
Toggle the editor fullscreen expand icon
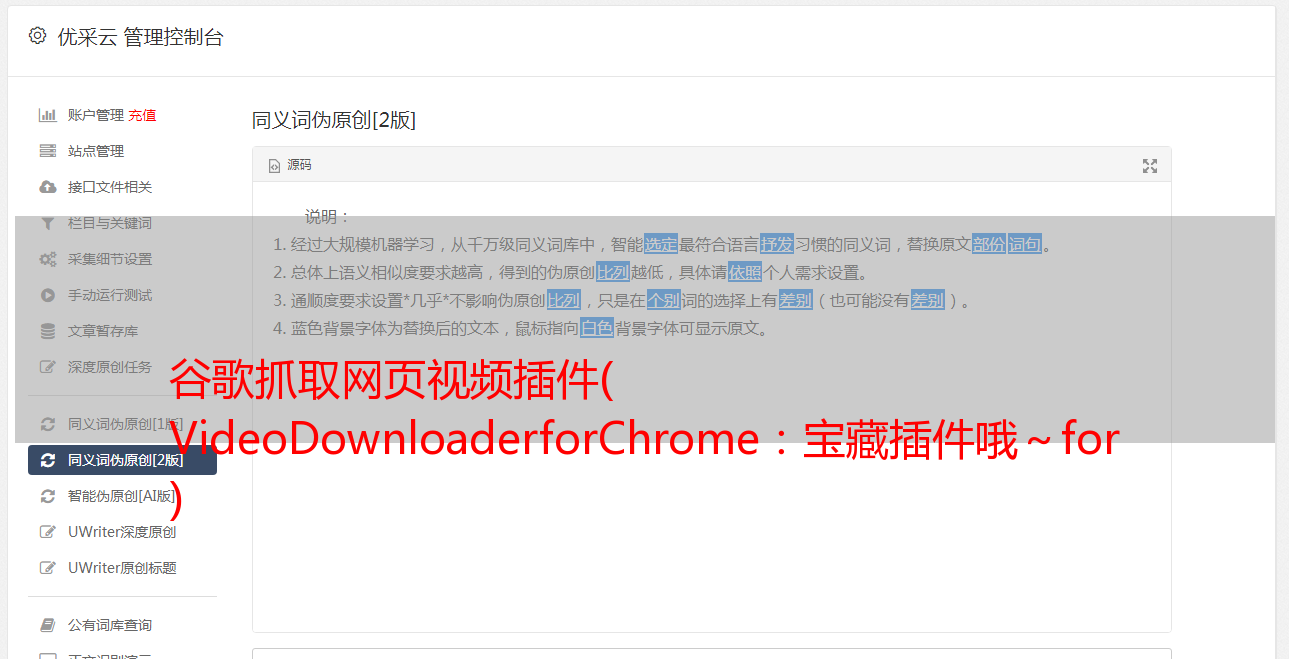click(1150, 166)
